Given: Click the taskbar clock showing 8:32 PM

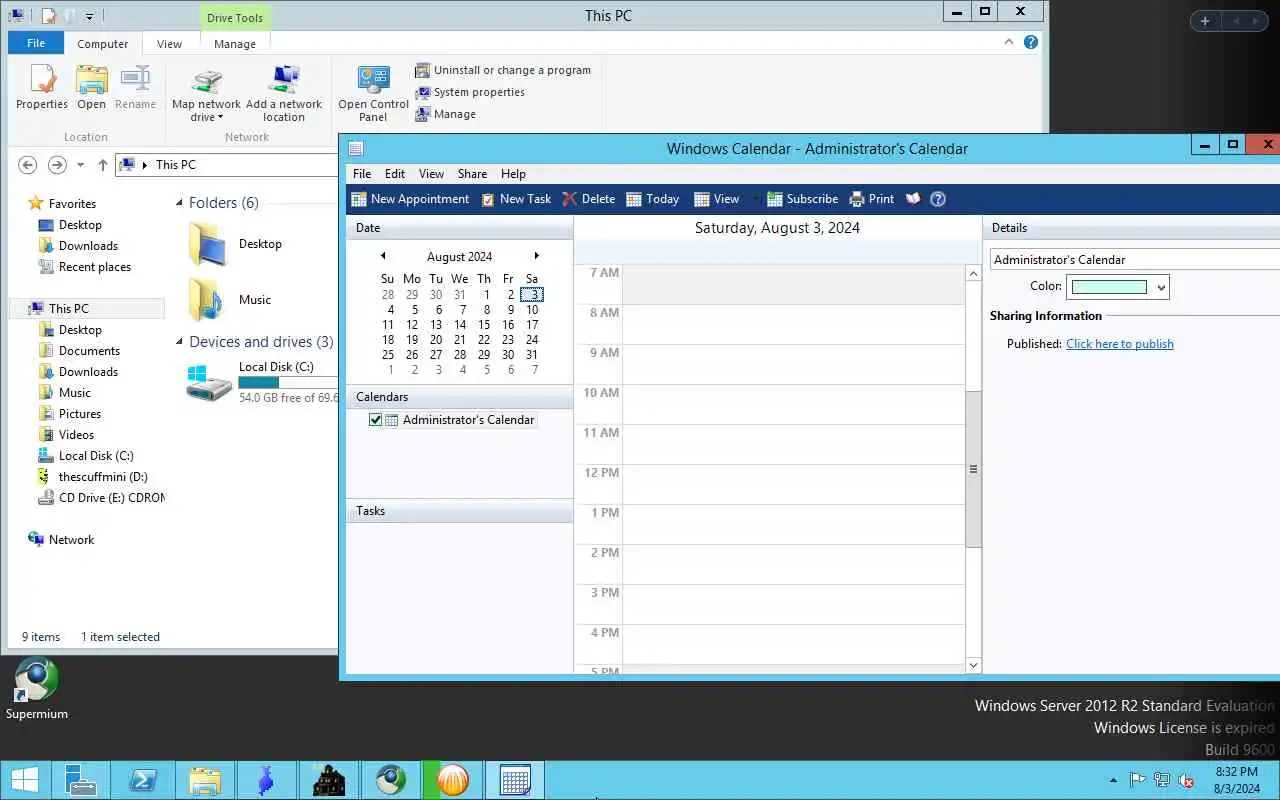Looking at the screenshot, I should click(x=1236, y=780).
